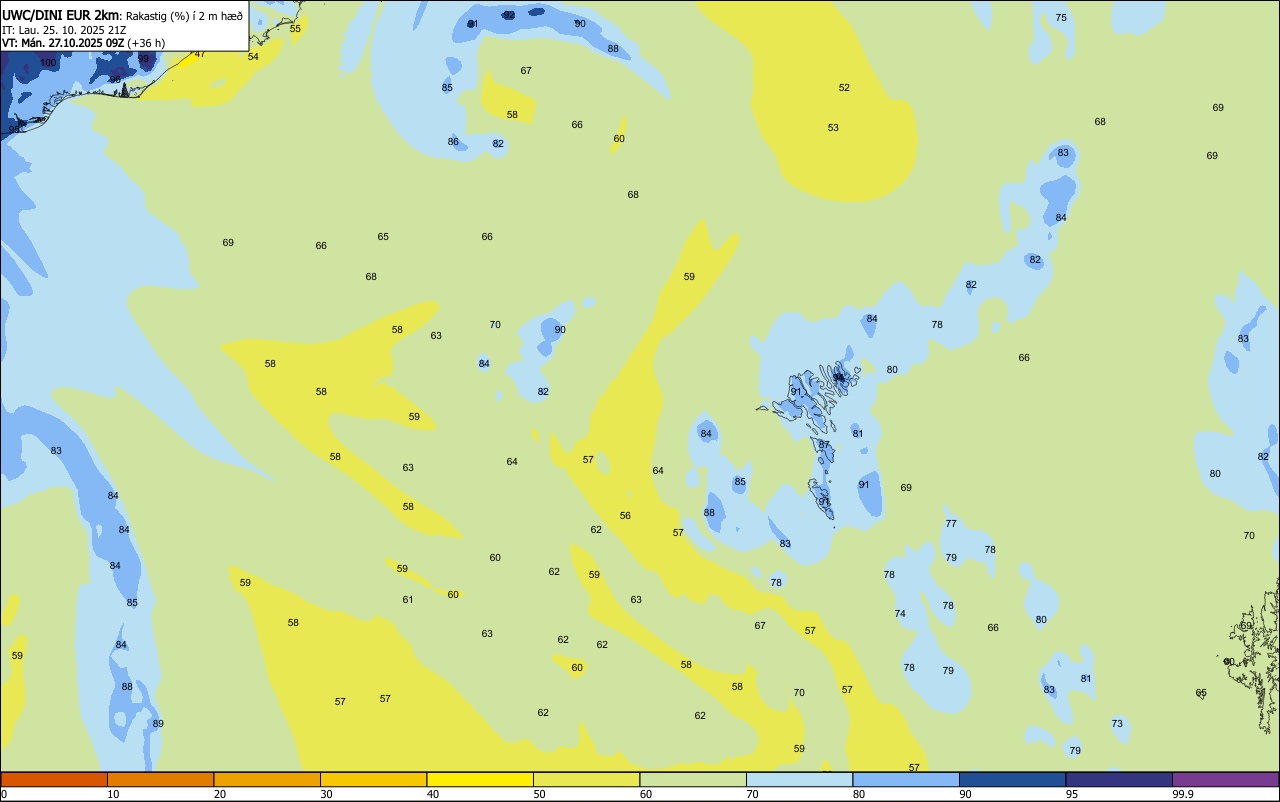Select the '99' humidity value near the coast
The height and width of the screenshot is (802, 1280).
[x=144, y=59]
